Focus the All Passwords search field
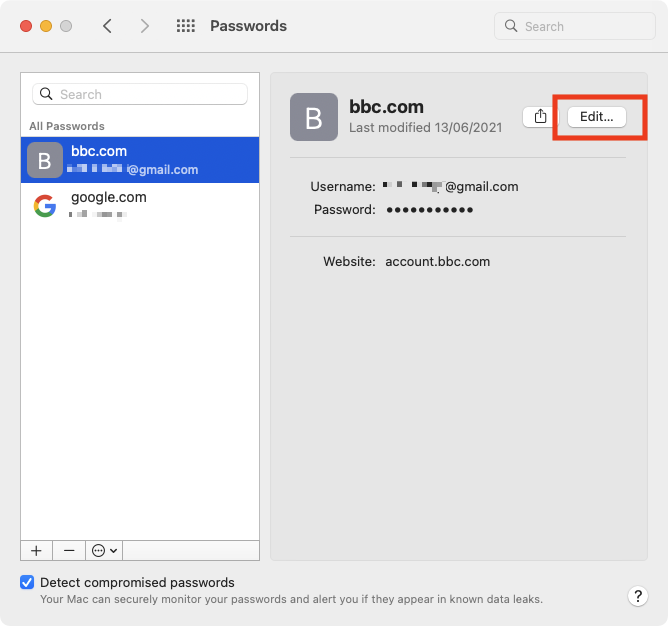The height and width of the screenshot is (626, 668). click(140, 94)
